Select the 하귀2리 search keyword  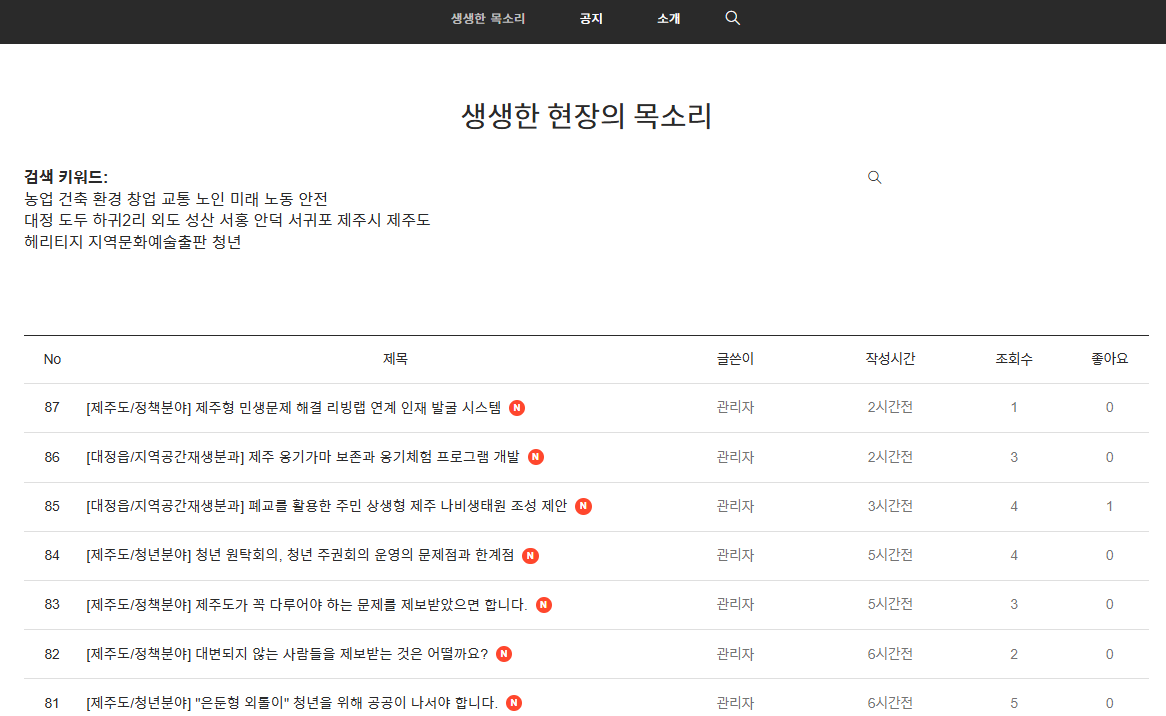[119, 220]
